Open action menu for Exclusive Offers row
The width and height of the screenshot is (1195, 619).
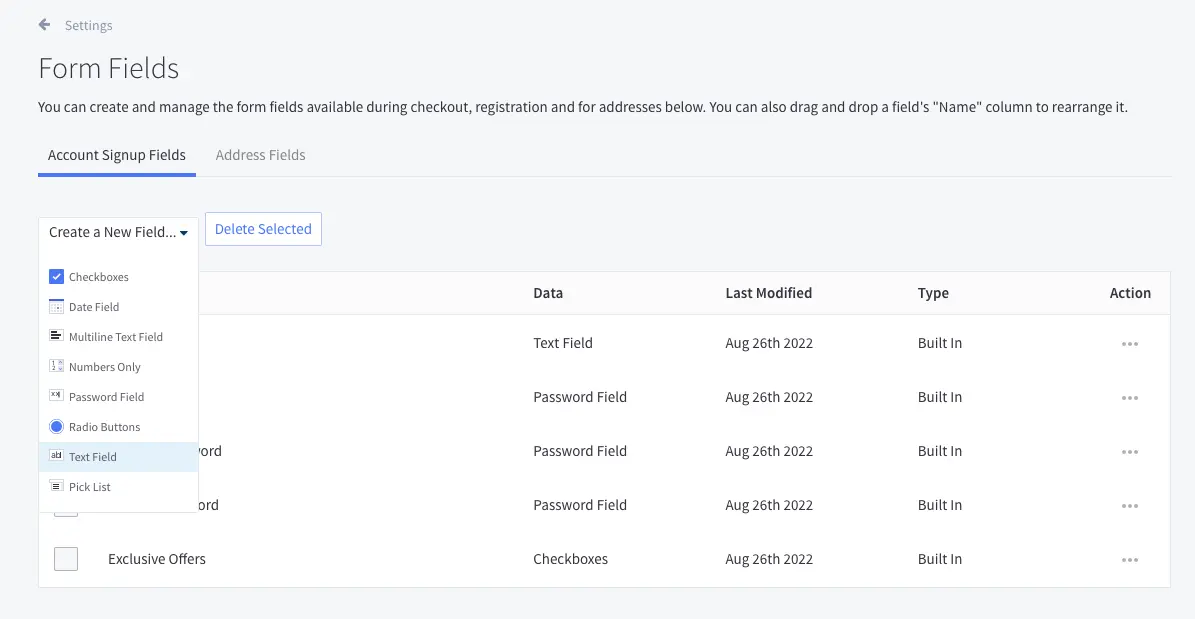(1130, 560)
